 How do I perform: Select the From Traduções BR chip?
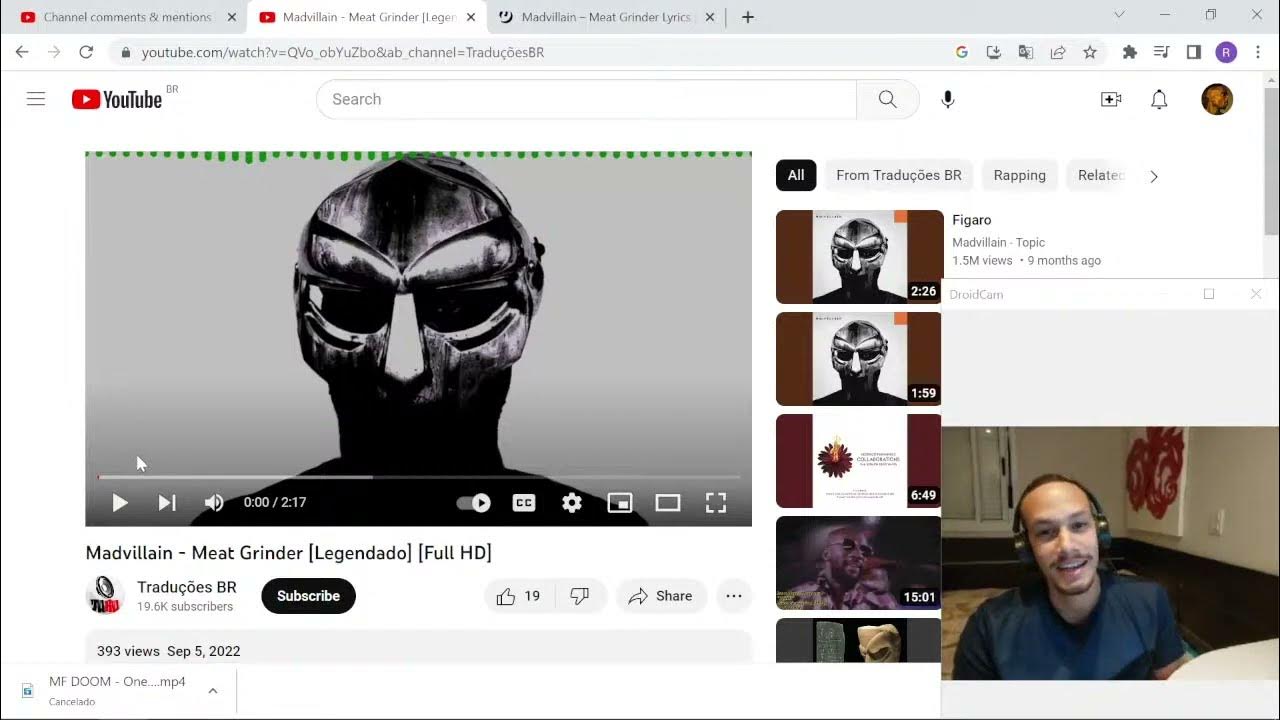tap(899, 175)
